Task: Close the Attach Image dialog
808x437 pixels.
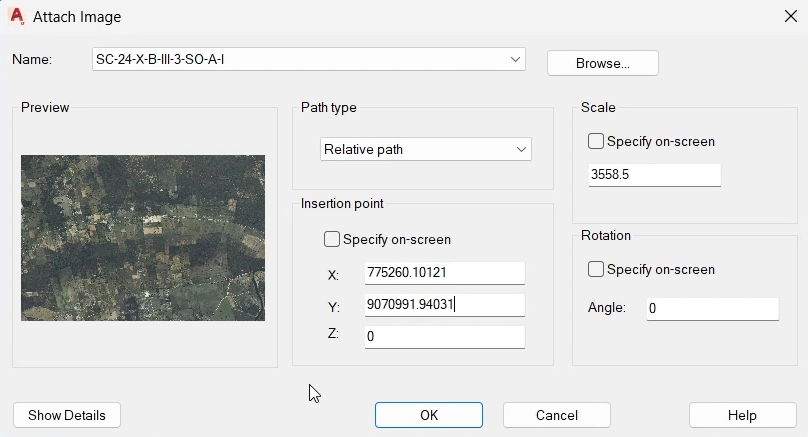Action: (x=790, y=16)
